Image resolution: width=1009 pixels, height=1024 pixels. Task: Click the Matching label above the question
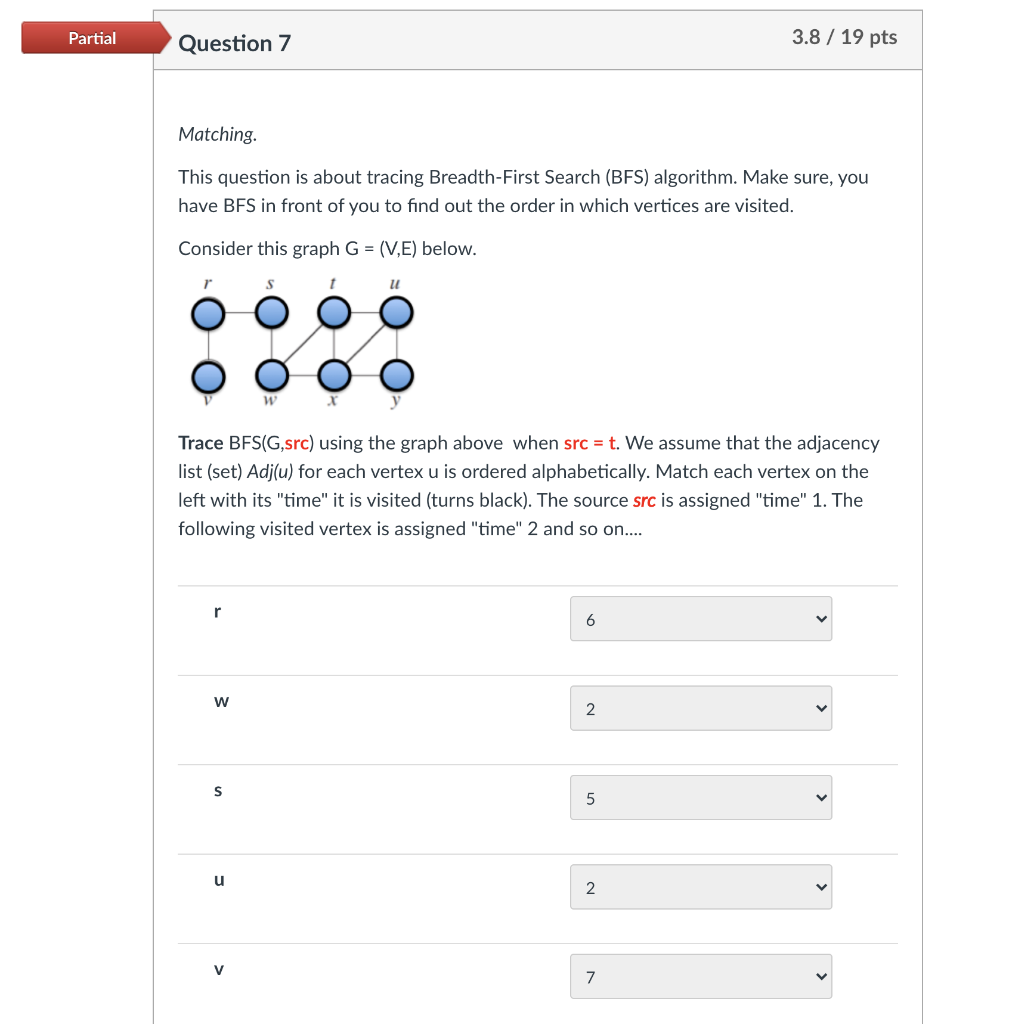click(216, 134)
